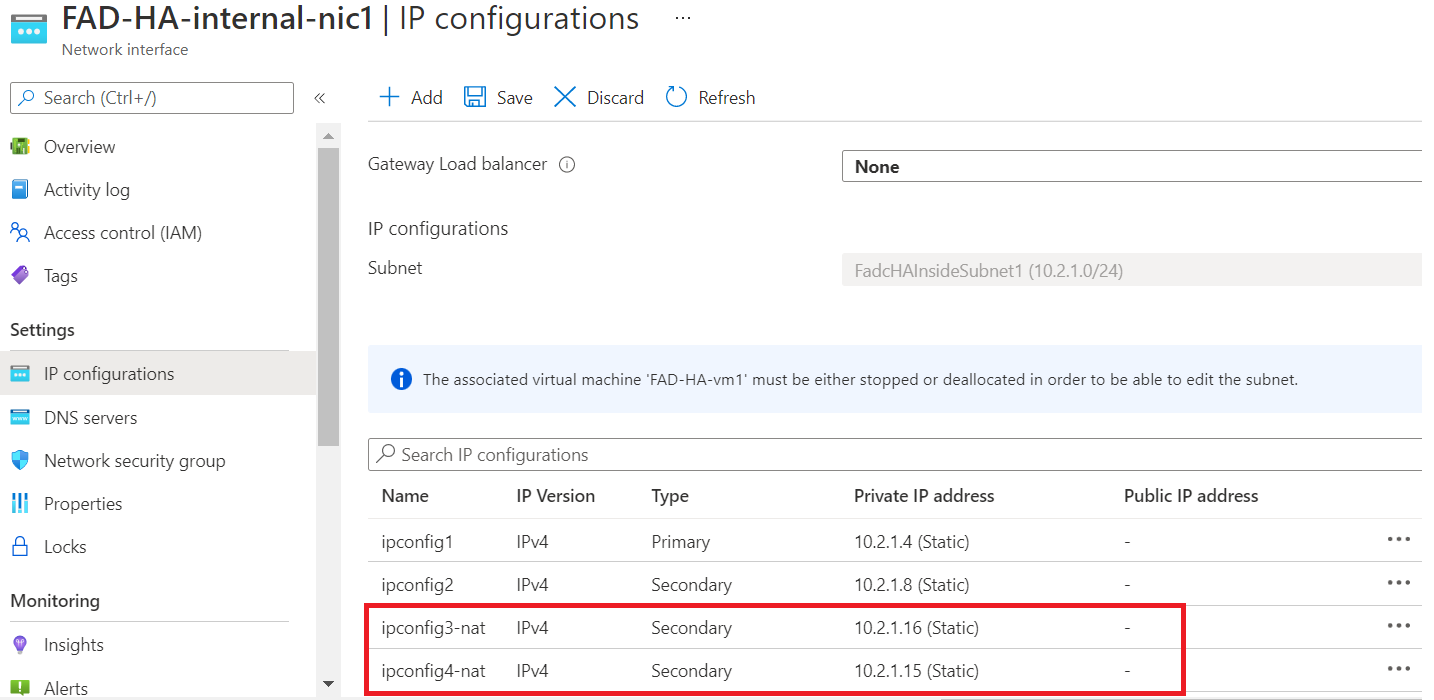Click the Gateway Load balancer info icon
The width and height of the screenshot is (1434, 700).
point(567,165)
